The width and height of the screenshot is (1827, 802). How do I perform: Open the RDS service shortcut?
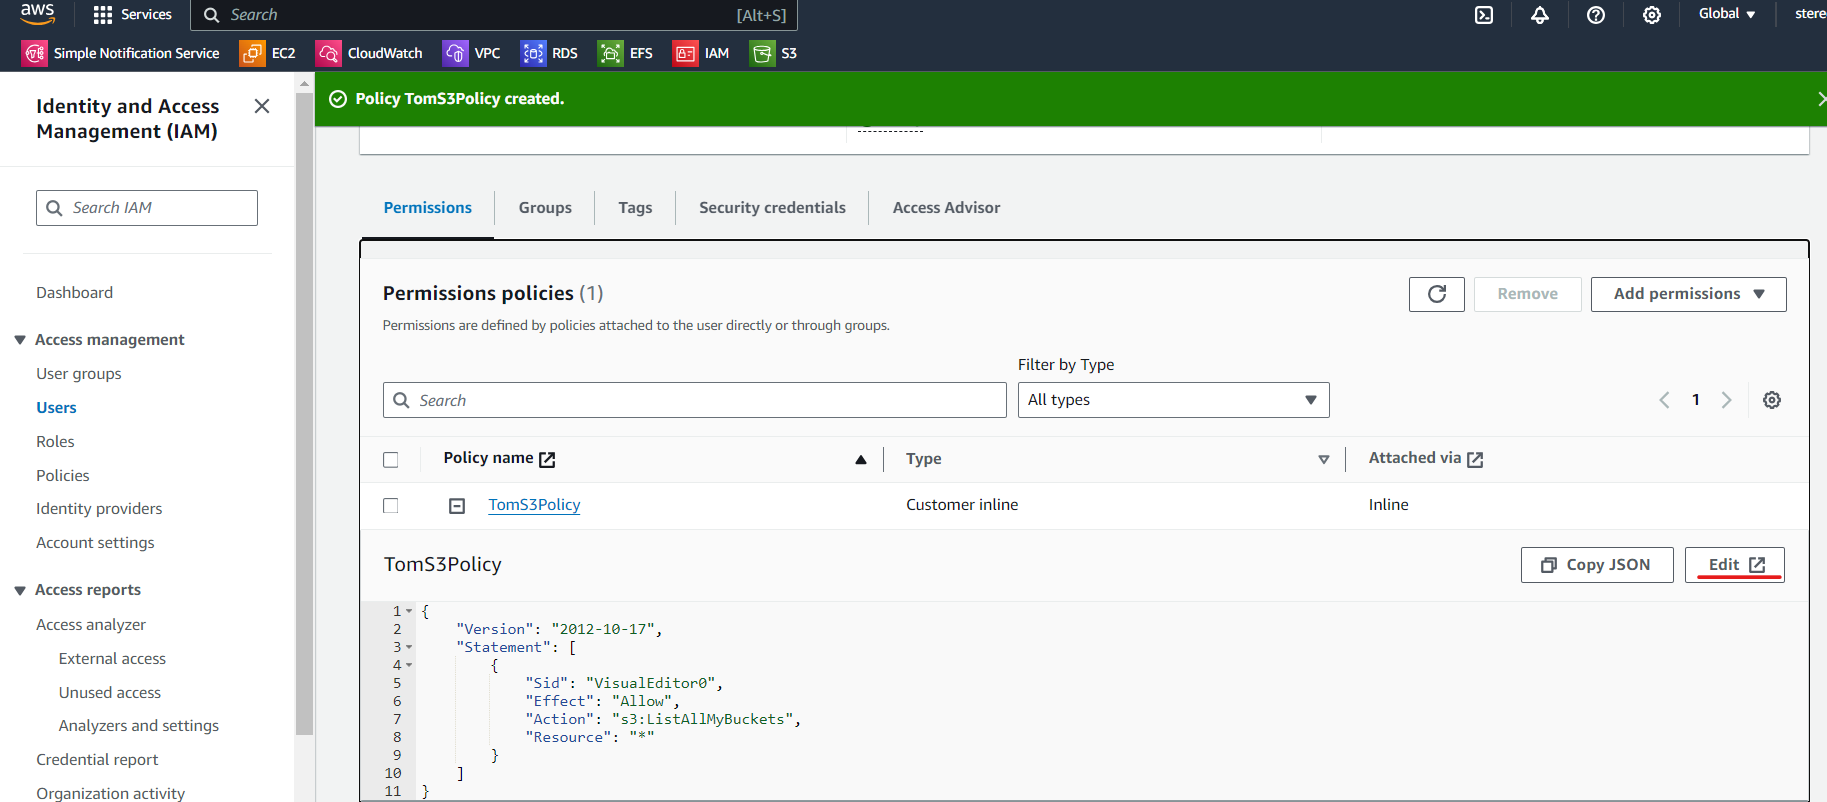[x=549, y=53]
